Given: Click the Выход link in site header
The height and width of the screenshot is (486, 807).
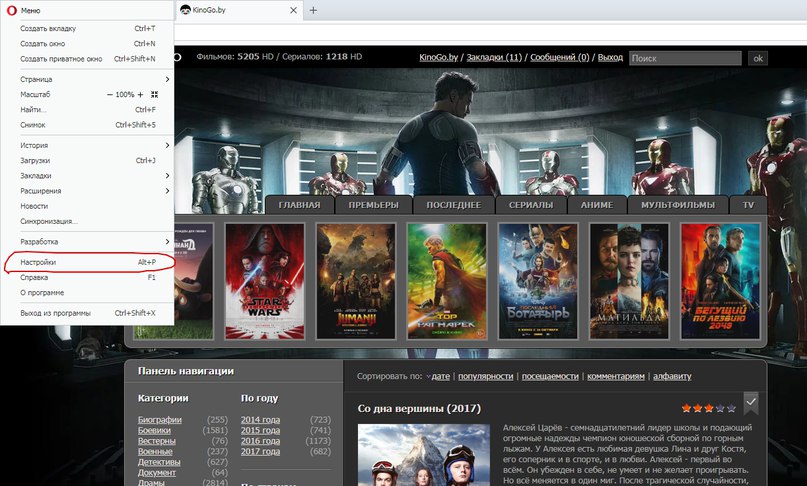Looking at the screenshot, I should coord(610,58).
